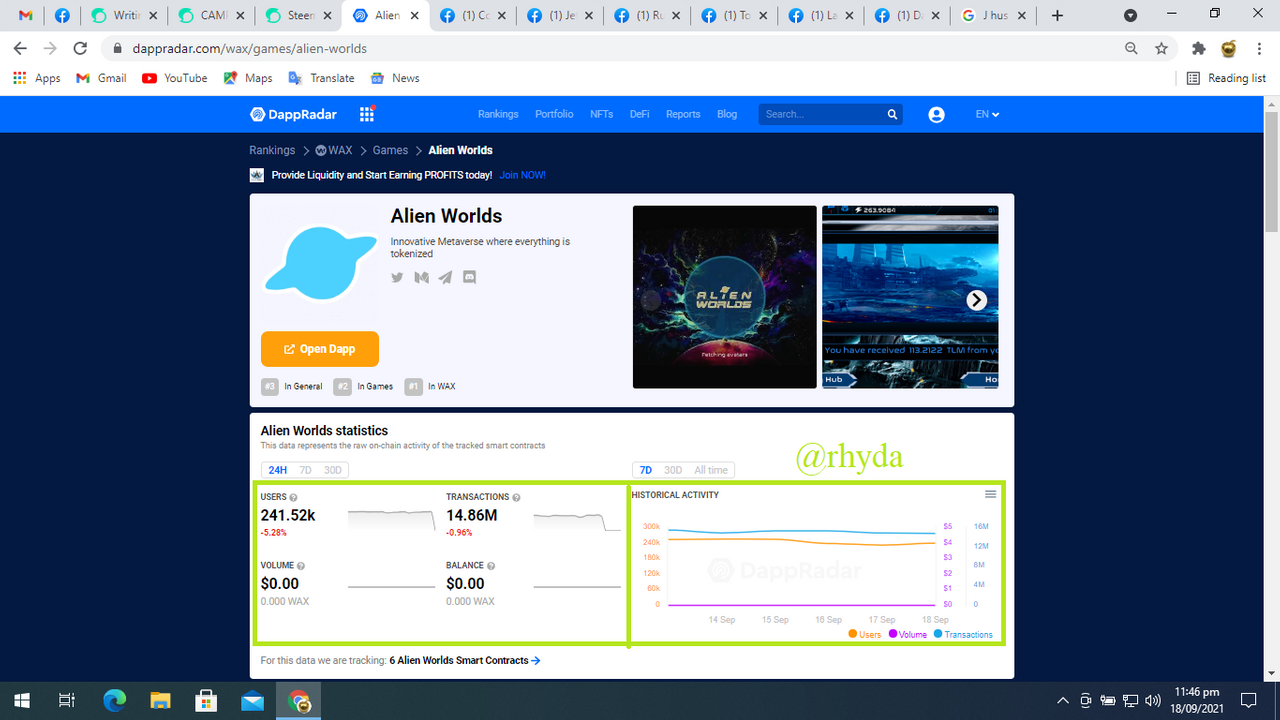Screen dimensions: 1280x720
Task: Open Microsoft Edge from taskbar
Action: 115,700
